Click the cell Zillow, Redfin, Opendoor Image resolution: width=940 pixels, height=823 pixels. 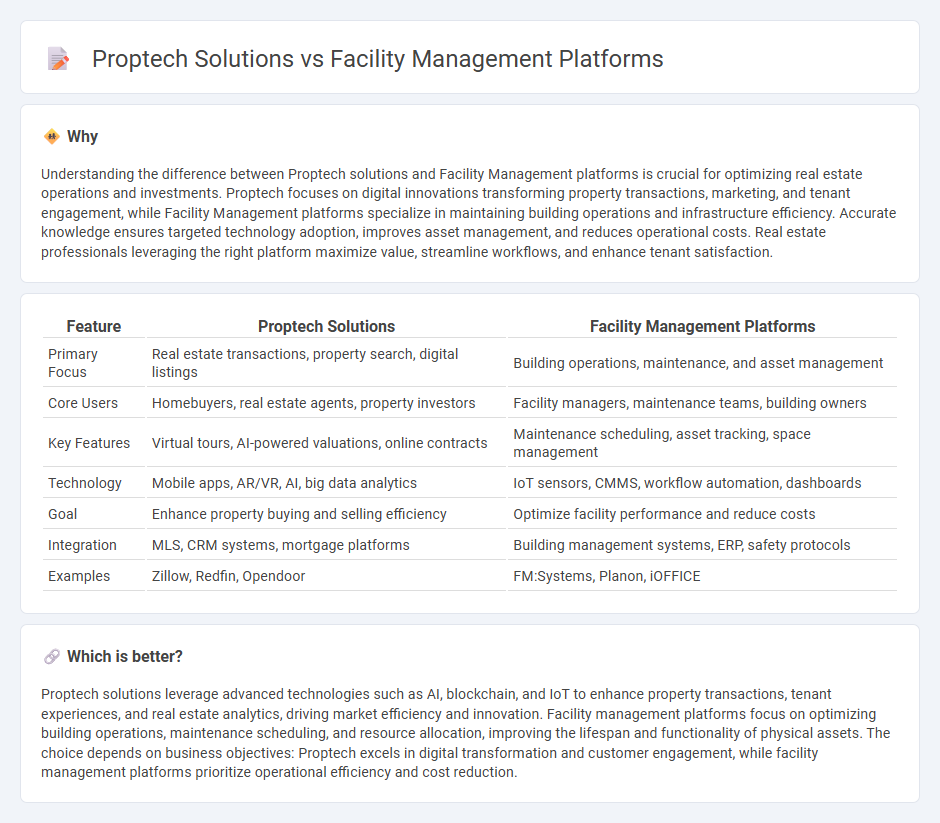coord(326,576)
